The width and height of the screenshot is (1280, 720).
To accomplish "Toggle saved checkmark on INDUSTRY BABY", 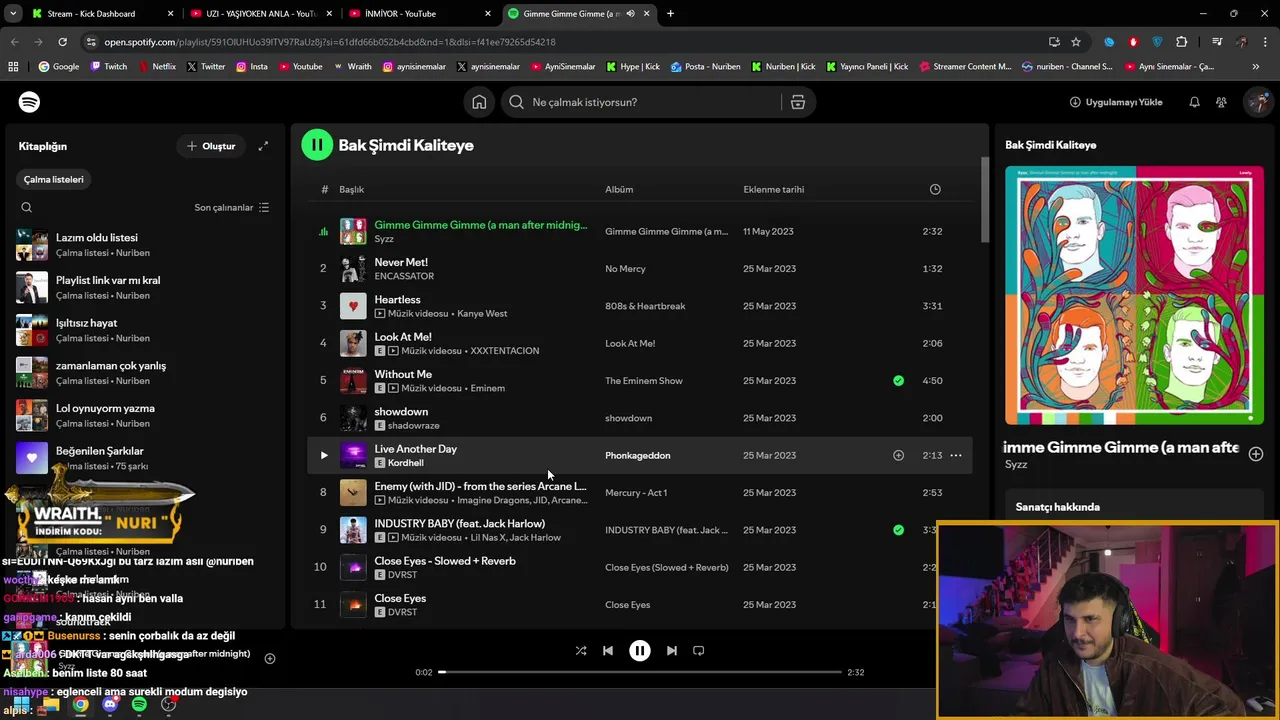I will click(x=898, y=530).
